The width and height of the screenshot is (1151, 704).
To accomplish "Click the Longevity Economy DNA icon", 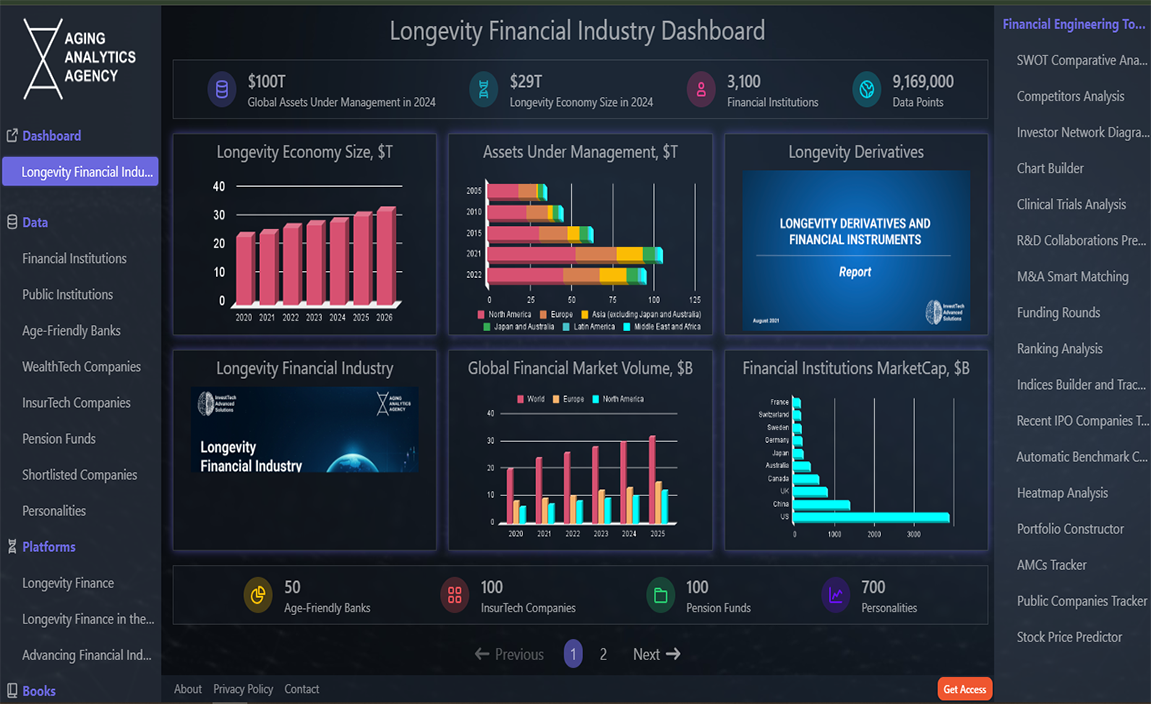I will click(x=483, y=90).
